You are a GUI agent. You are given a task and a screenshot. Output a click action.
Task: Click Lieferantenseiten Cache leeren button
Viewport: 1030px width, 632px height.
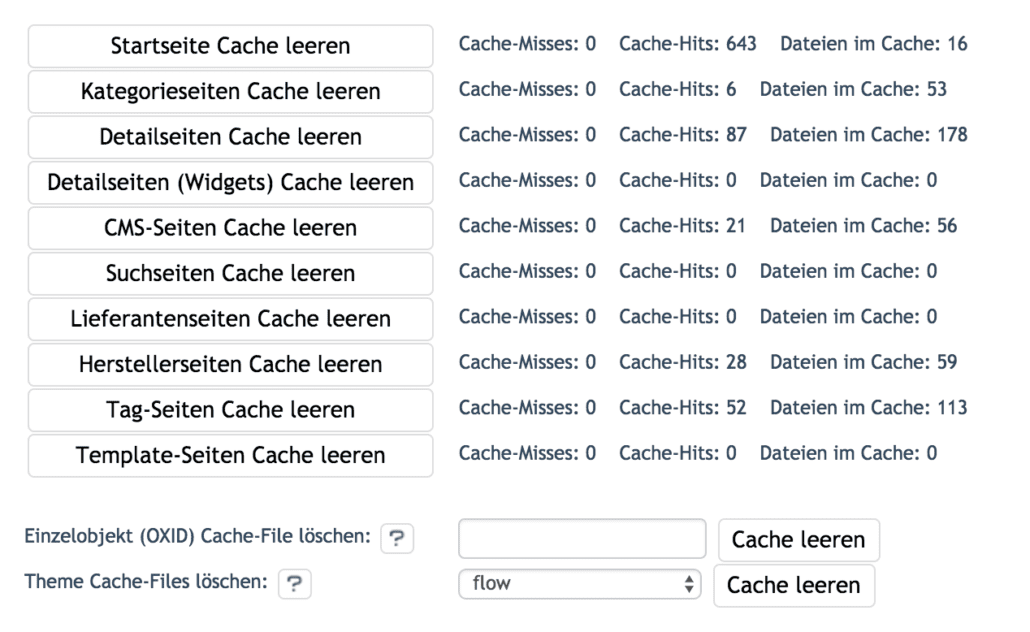[231, 319]
